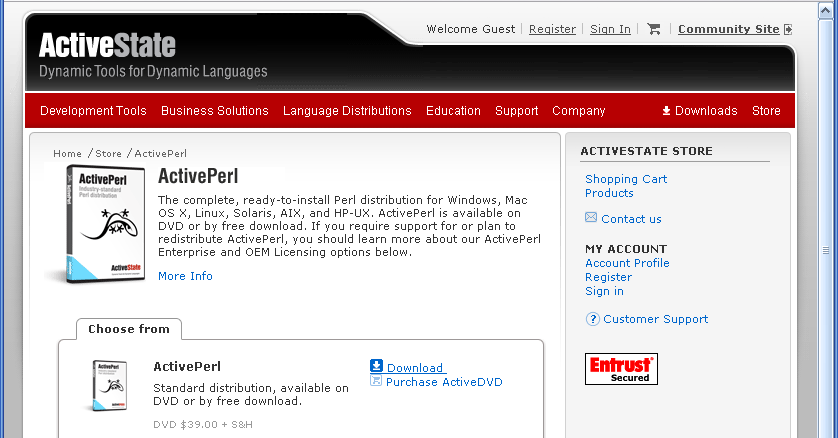Click the Entrust Secured badge
Screen dimensions: 838x438
point(621,369)
